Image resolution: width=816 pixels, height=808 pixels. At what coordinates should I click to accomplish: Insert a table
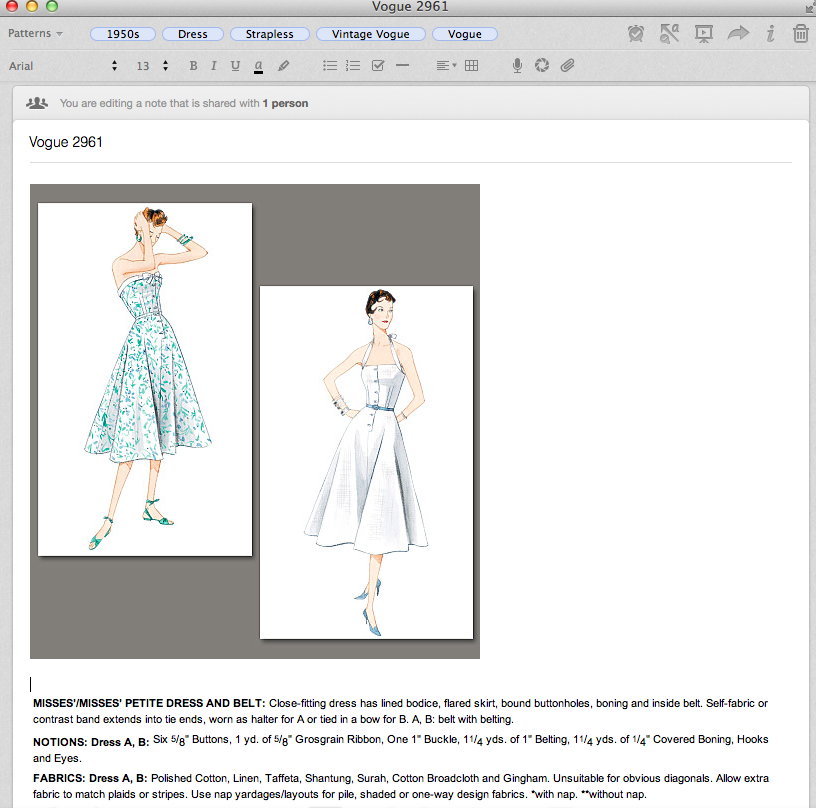coord(472,66)
